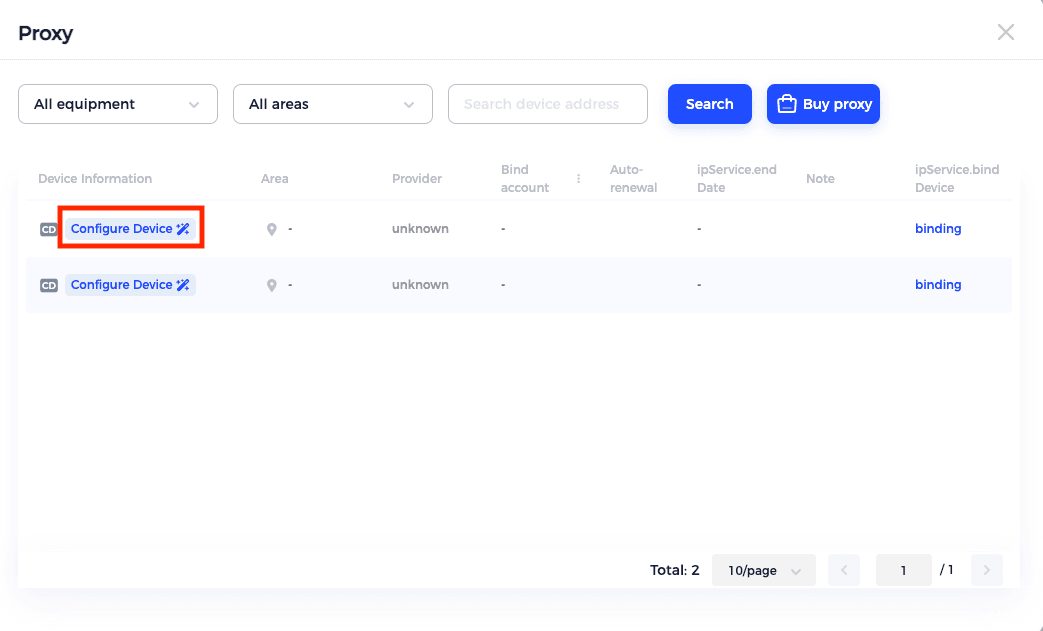Open the All equipment dropdown

click(x=117, y=103)
